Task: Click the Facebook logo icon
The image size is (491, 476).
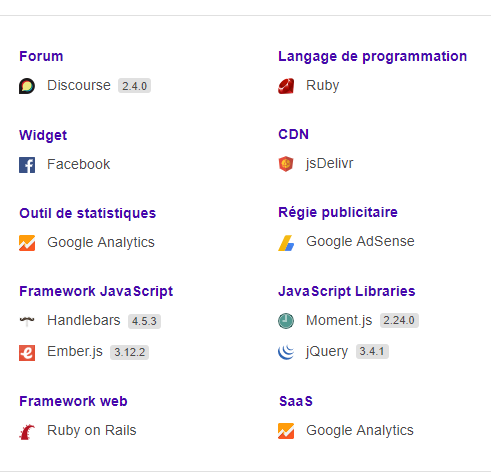Action: coord(27,165)
